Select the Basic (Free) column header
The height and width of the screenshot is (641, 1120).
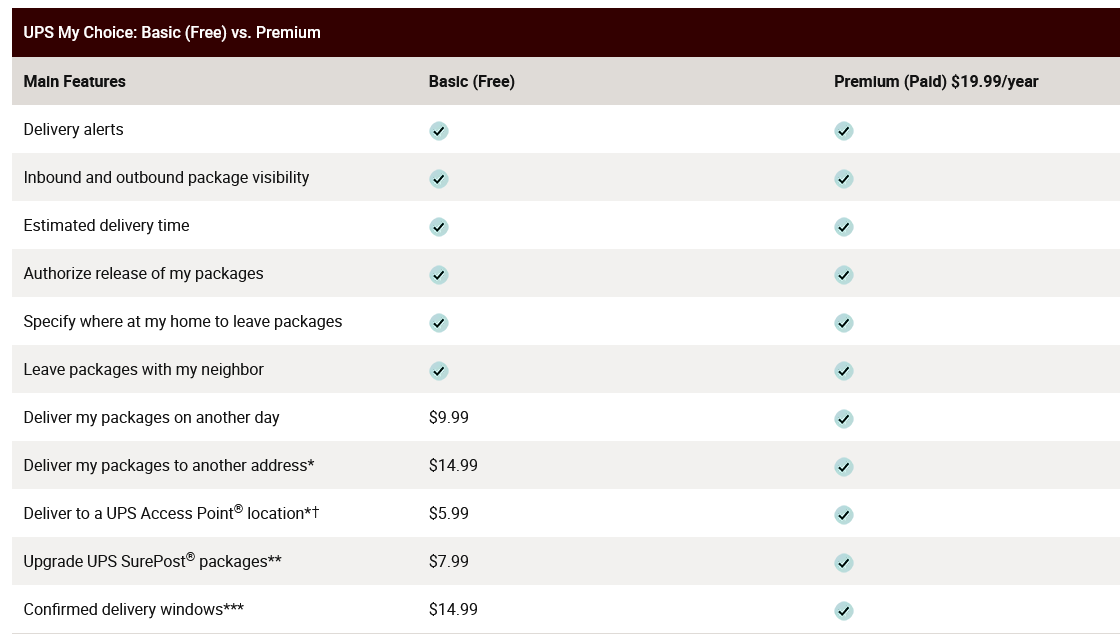[471, 81]
